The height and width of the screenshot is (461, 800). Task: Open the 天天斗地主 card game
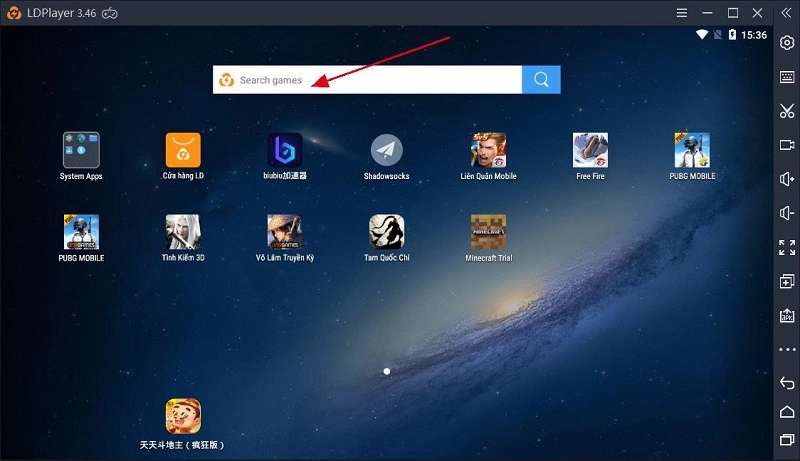click(x=183, y=416)
